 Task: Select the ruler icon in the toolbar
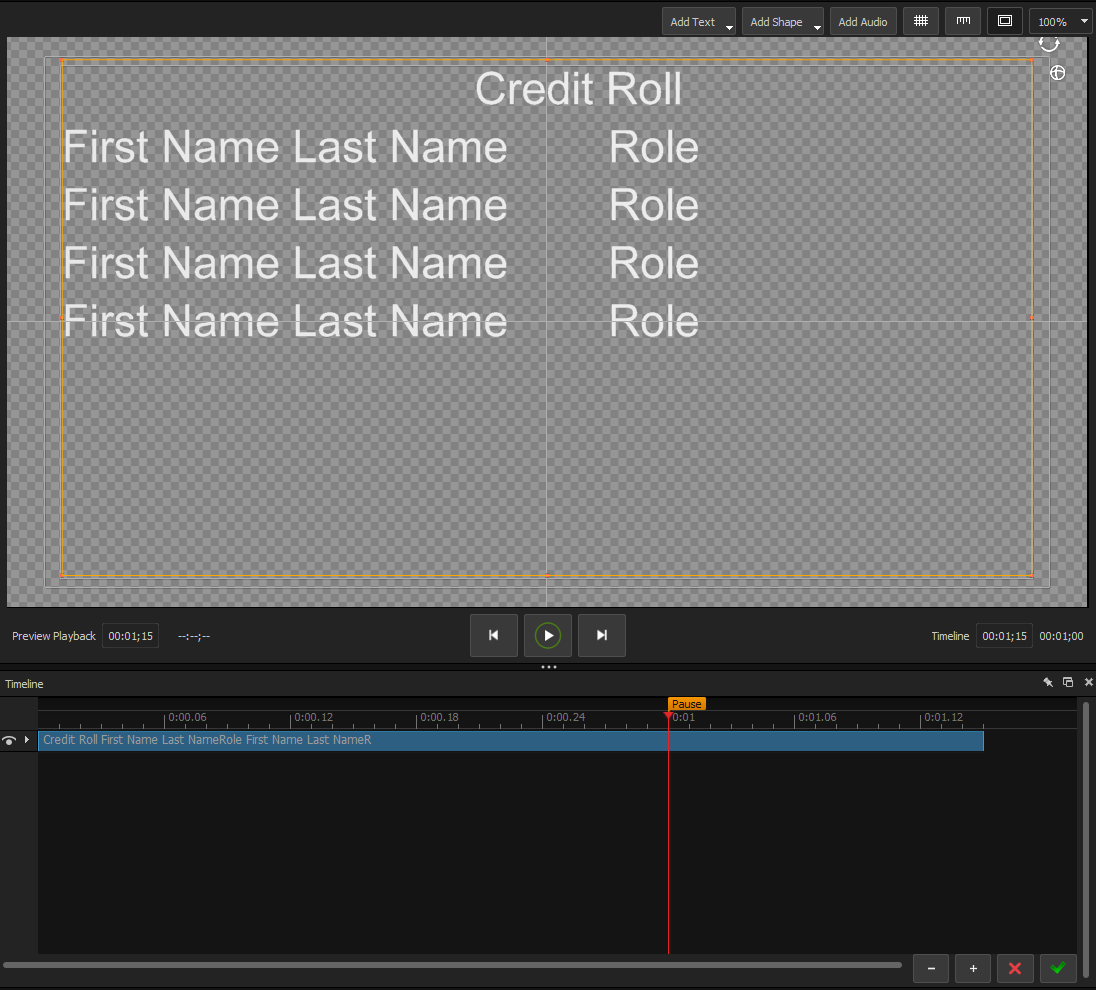[962, 21]
